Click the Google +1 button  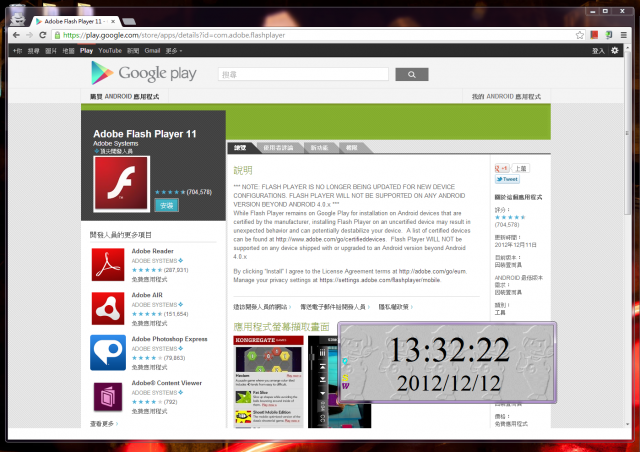point(502,168)
